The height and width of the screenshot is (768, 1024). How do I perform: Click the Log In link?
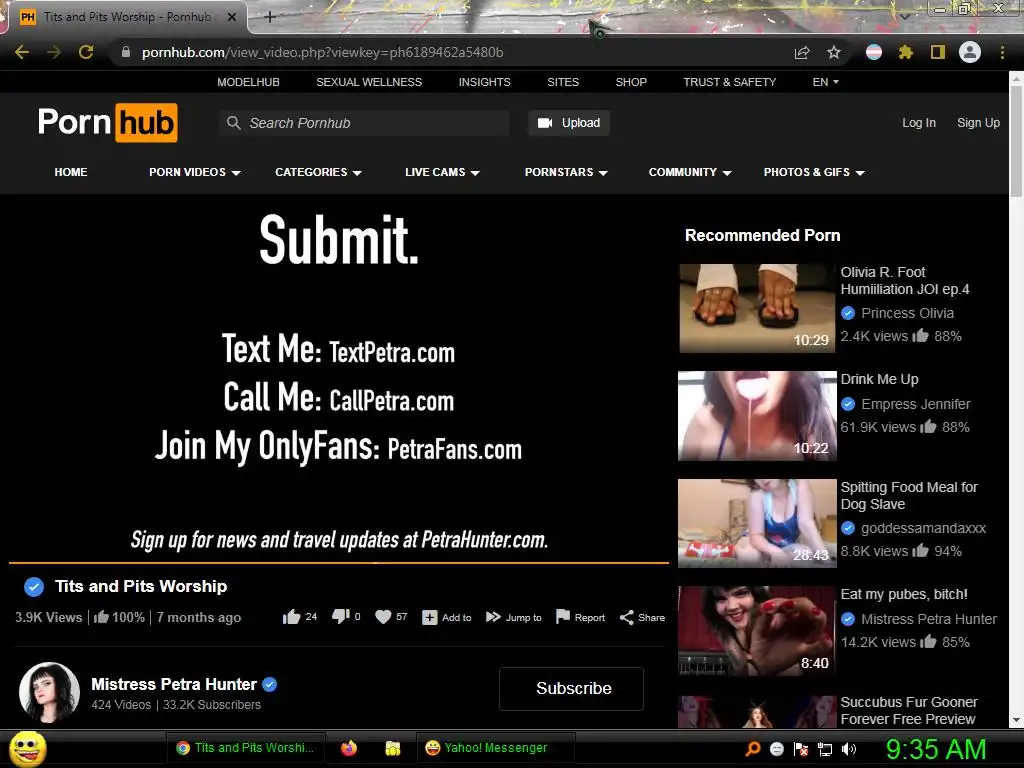[919, 123]
